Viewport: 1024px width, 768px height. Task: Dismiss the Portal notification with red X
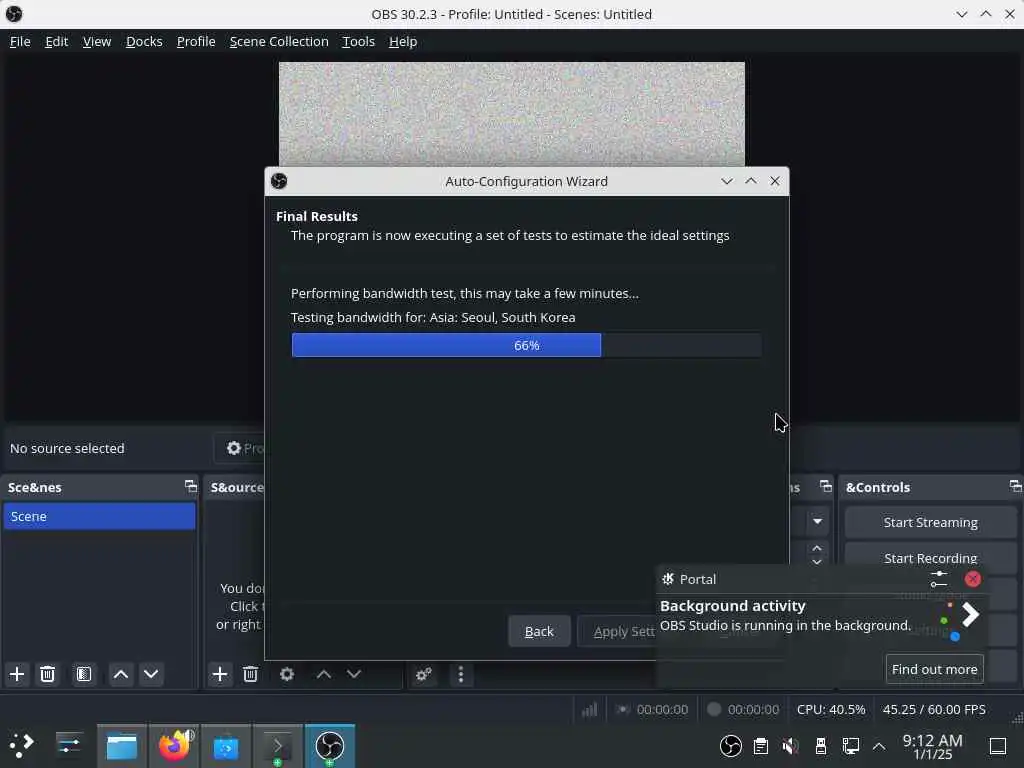tap(972, 579)
